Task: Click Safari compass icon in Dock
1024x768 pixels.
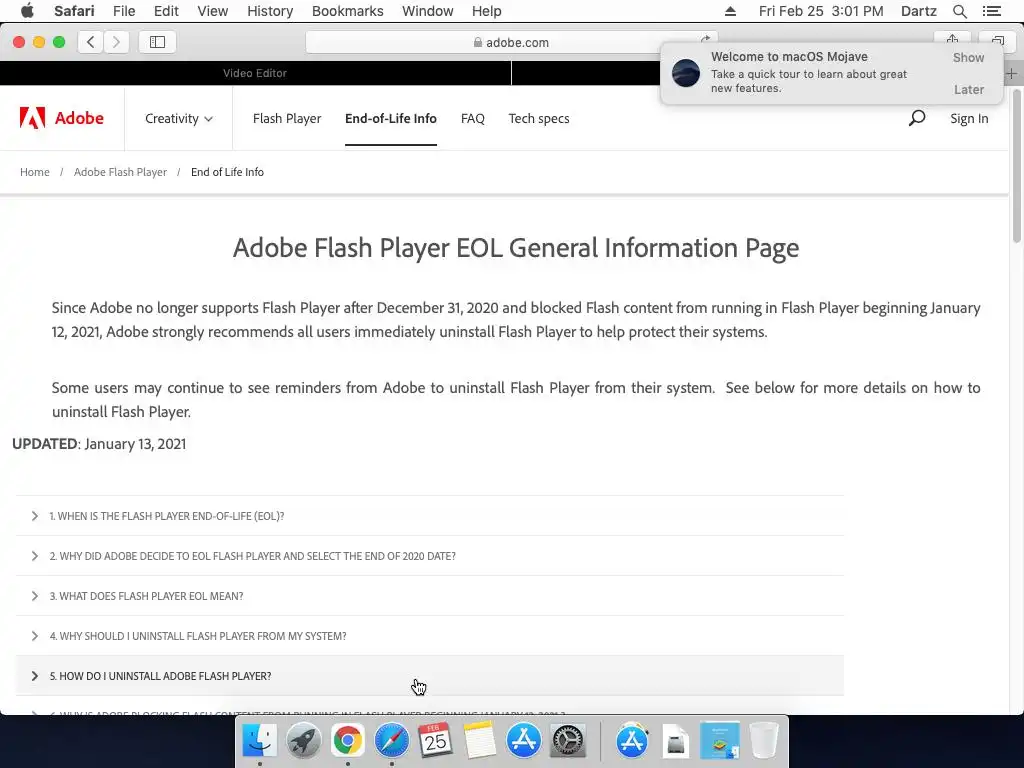Action: [x=391, y=741]
